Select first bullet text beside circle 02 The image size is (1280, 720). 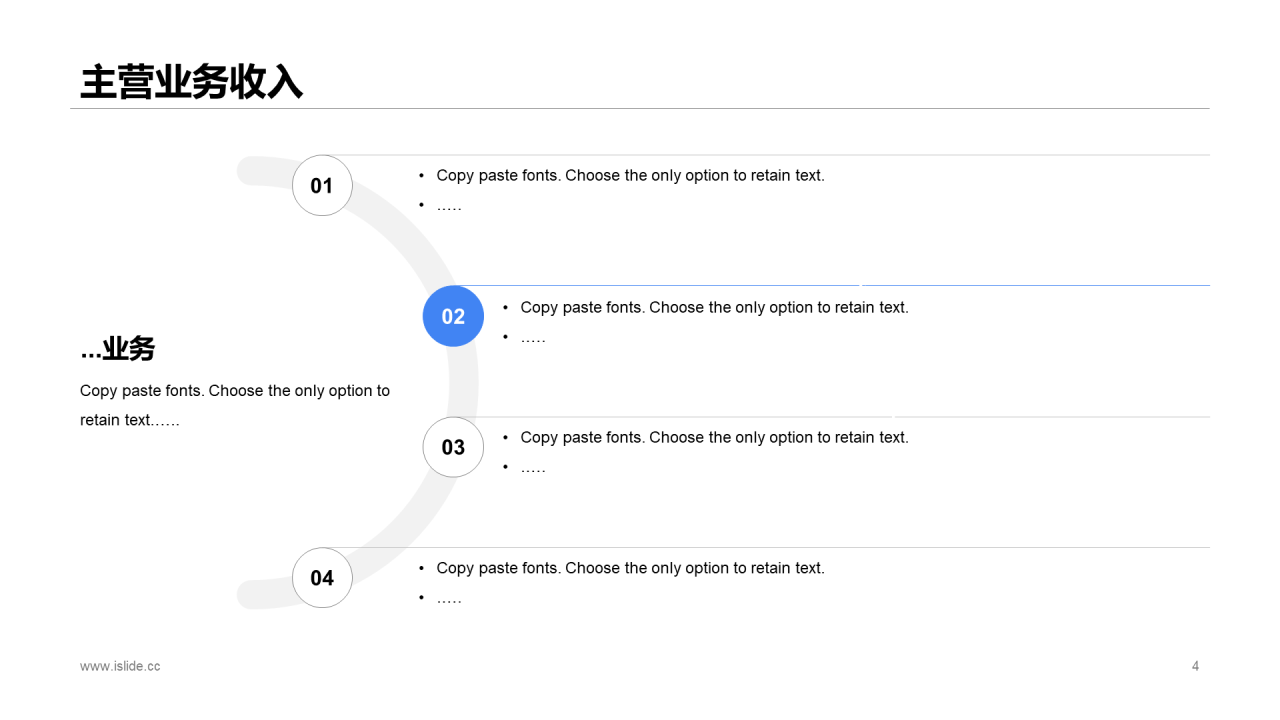pyautogui.click(x=714, y=307)
